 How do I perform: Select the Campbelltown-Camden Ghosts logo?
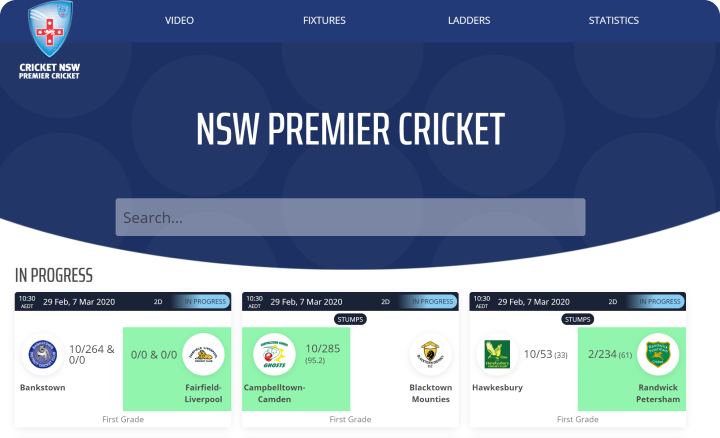274,354
